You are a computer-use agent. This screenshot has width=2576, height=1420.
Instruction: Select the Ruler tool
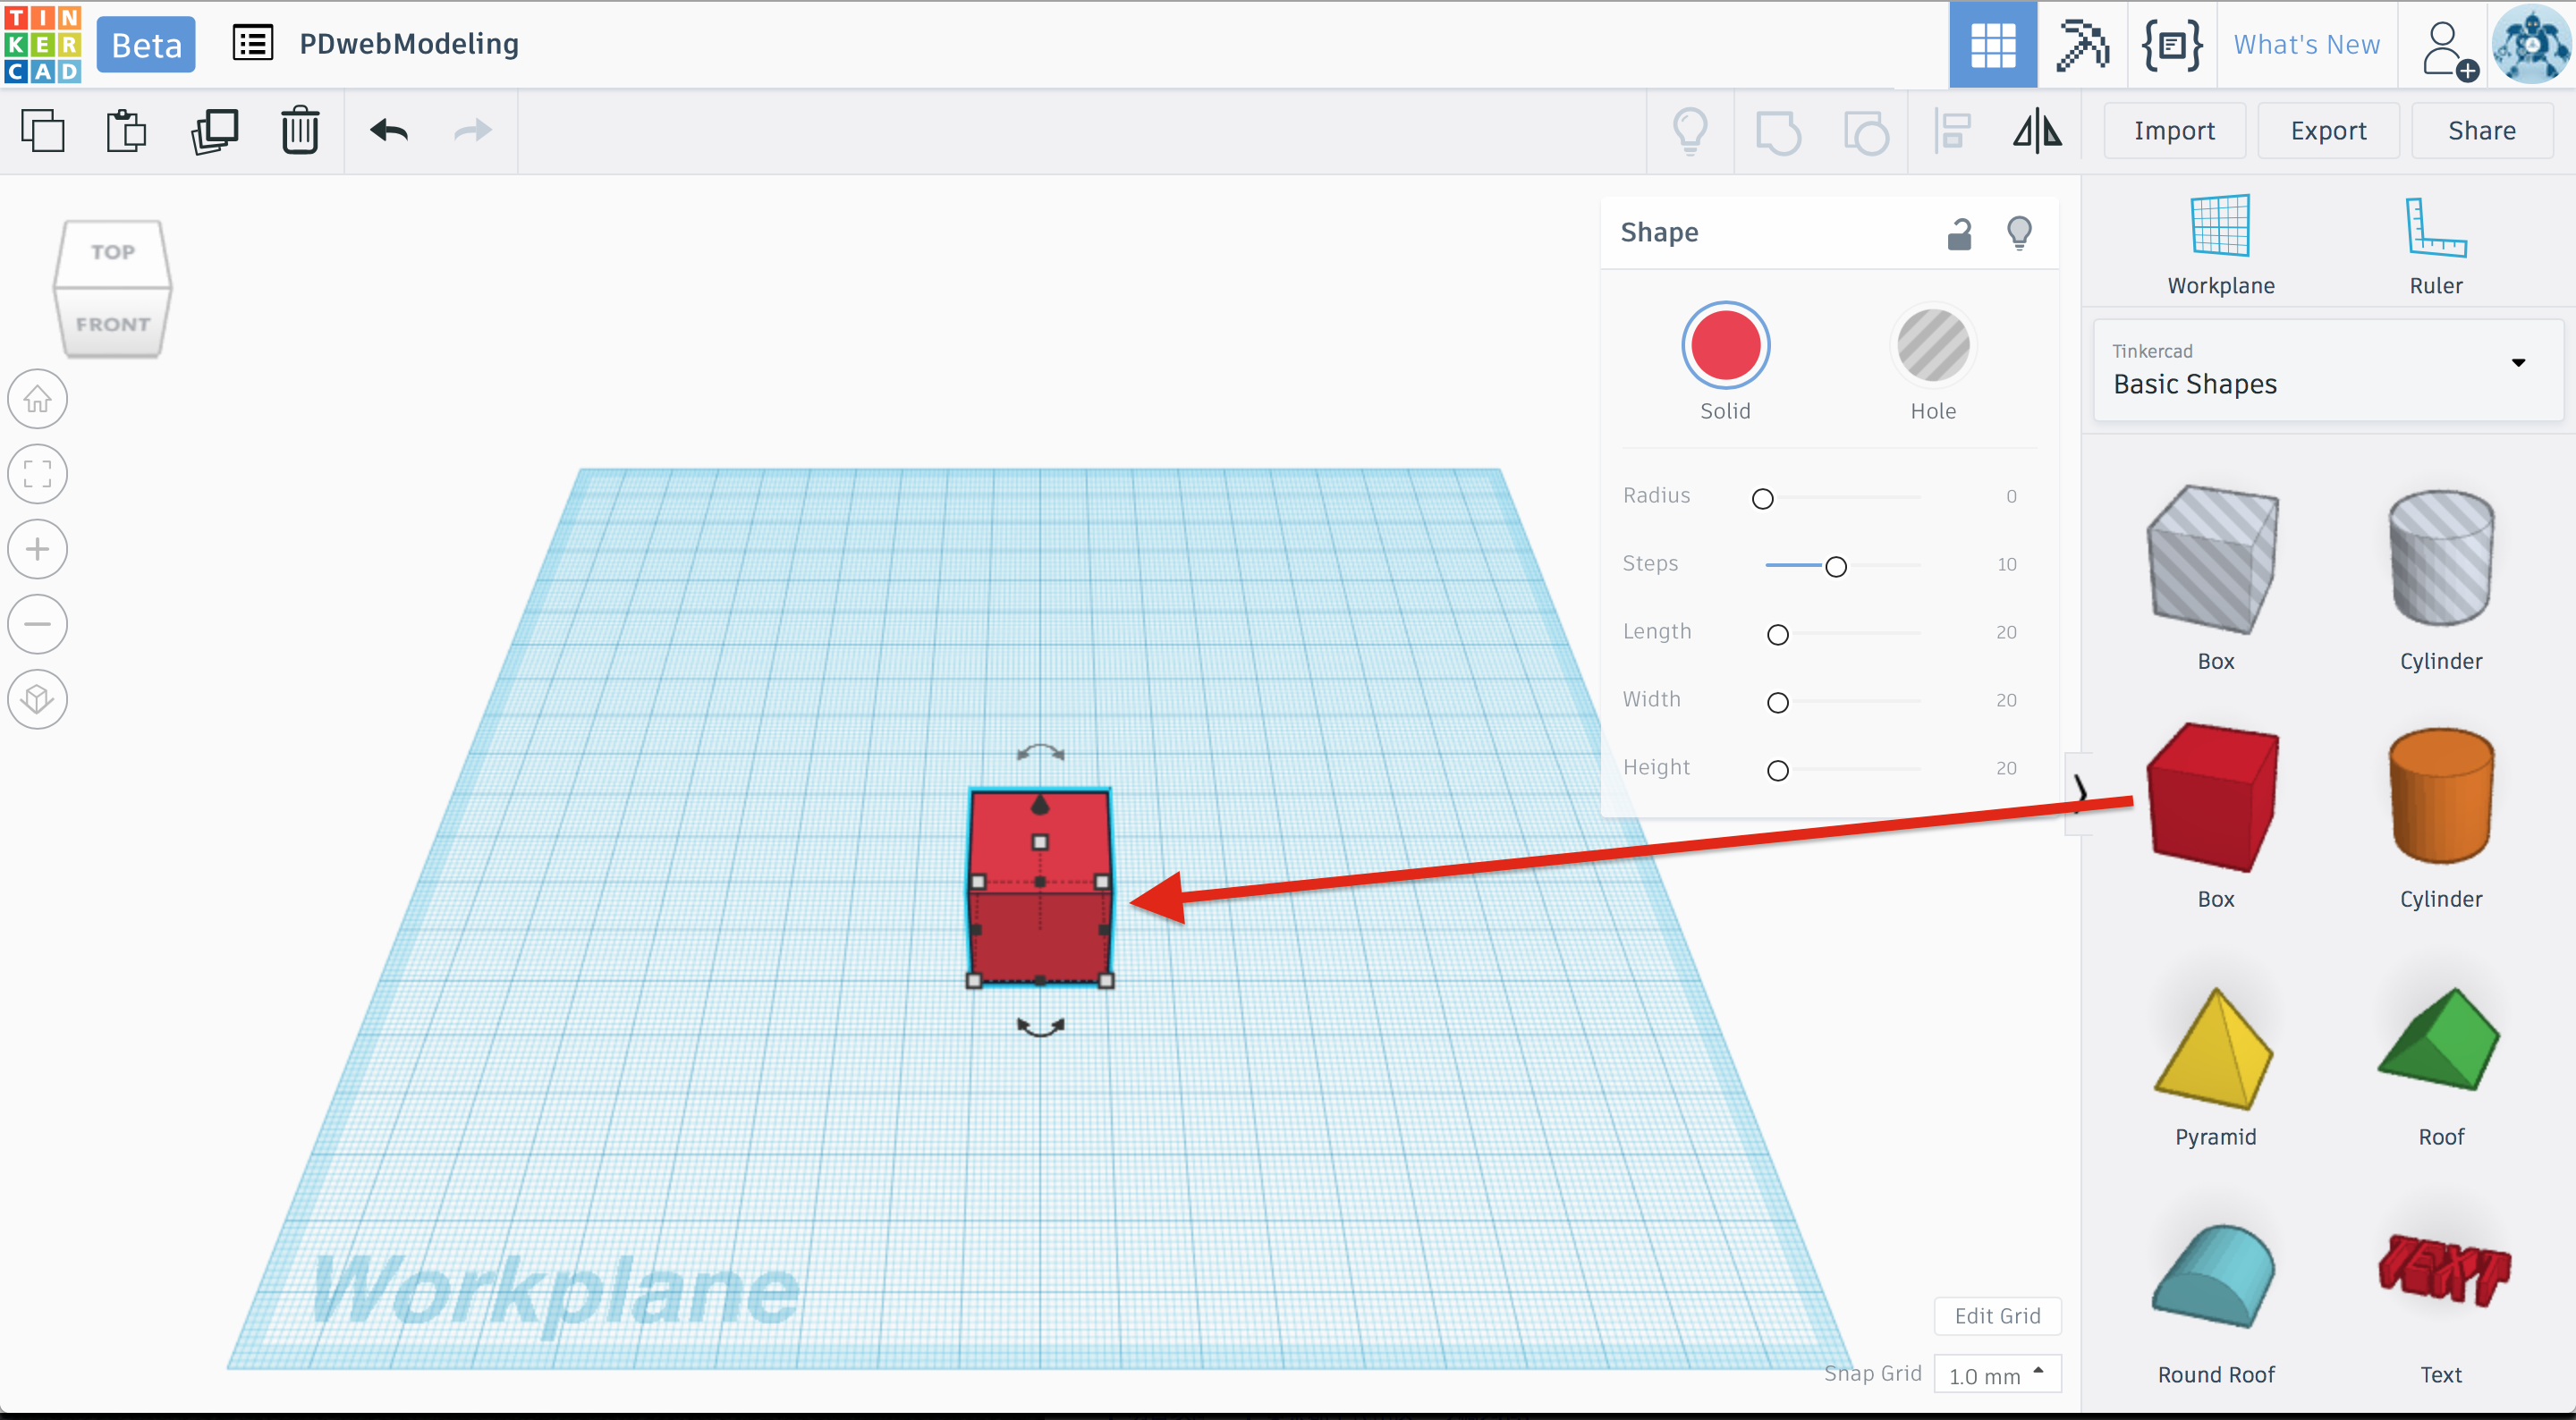[x=2435, y=245]
